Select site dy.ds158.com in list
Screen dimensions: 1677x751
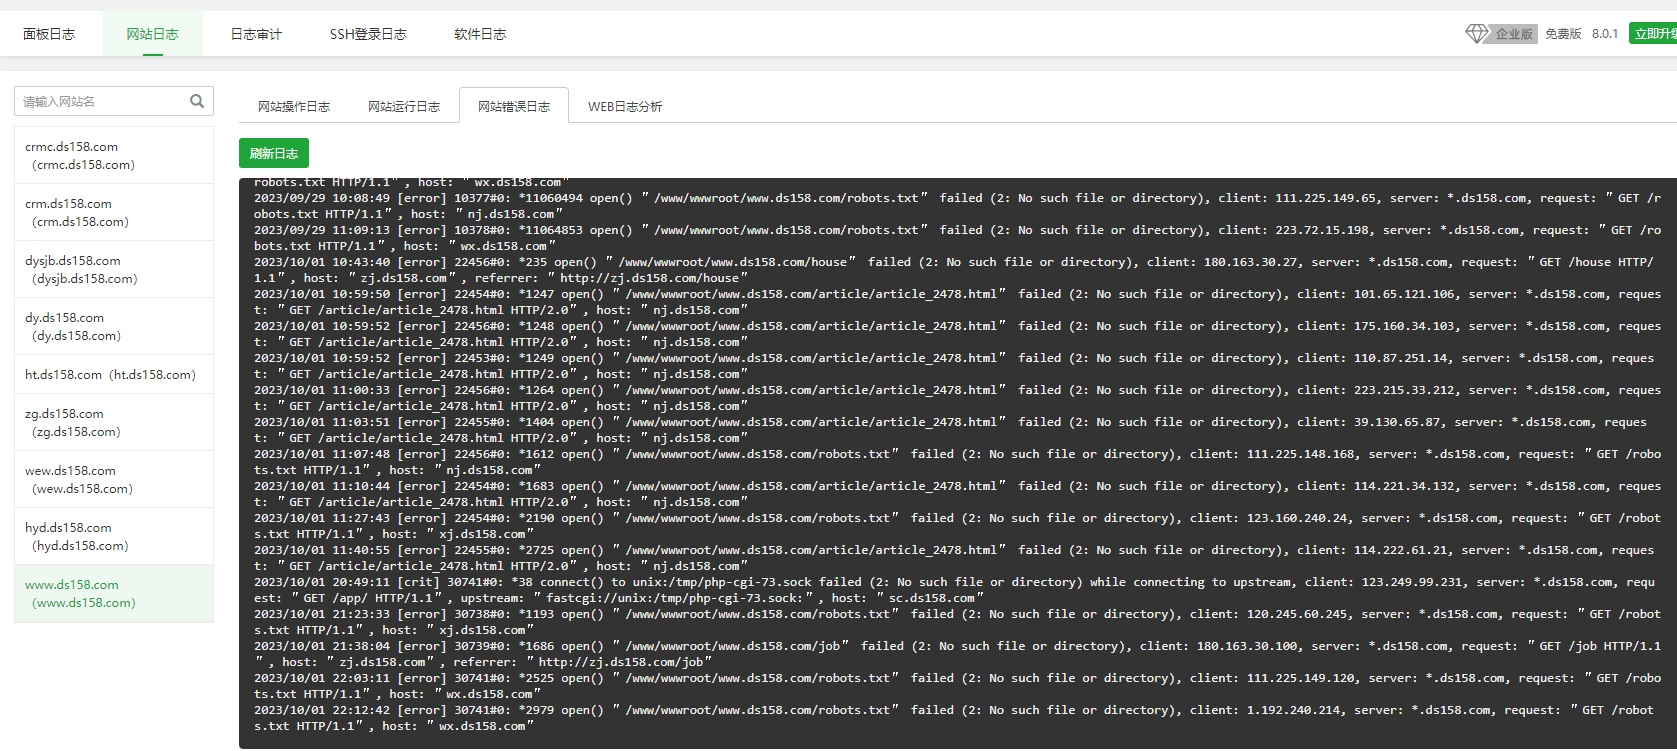[x=114, y=326]
